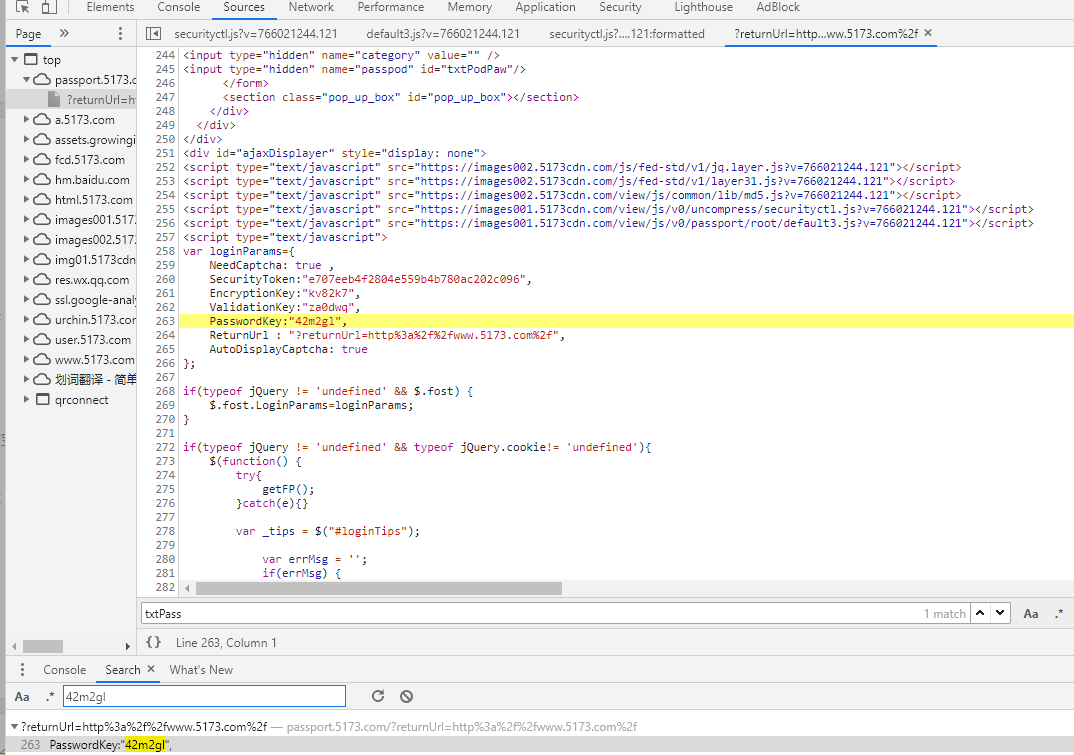Open the Network panel tab
The height and width of the screenshot is (755, 1074).
(311, 7)
